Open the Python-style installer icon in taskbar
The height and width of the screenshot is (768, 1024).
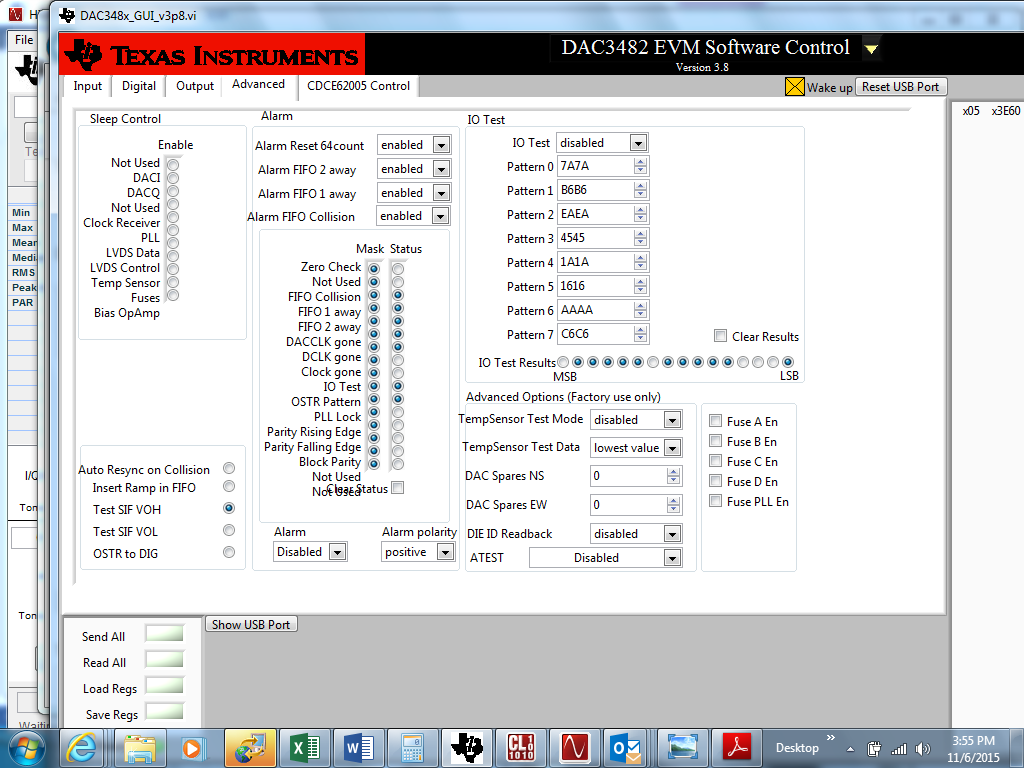(250, 748)
